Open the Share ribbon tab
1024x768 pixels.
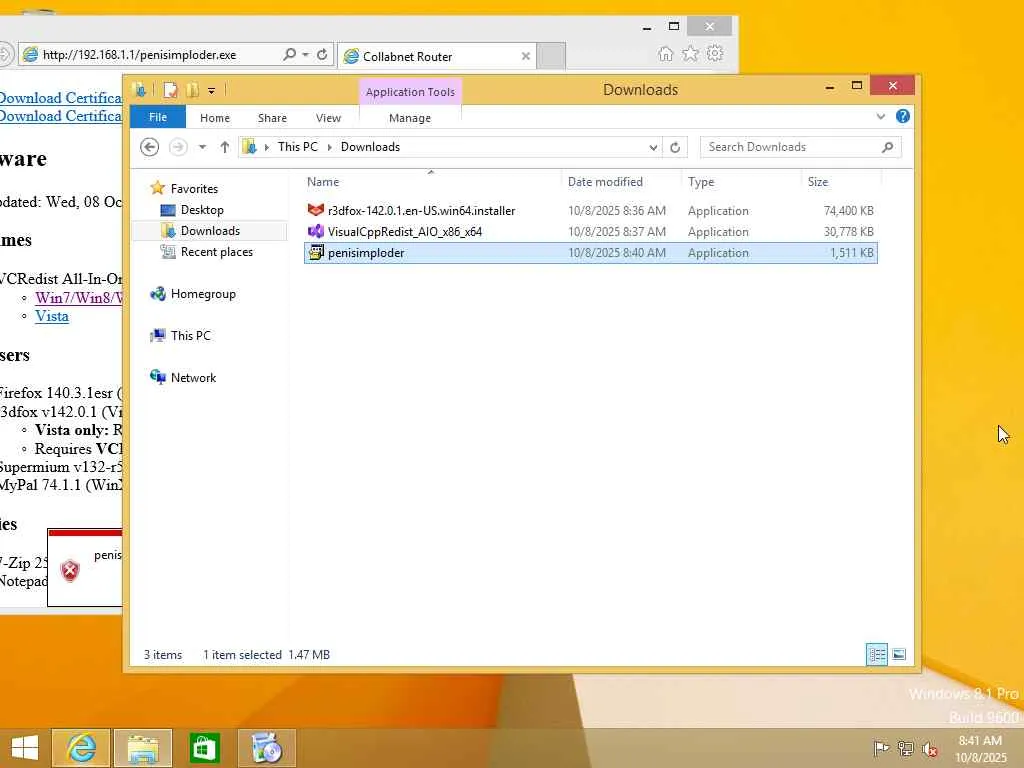[x=272, y=118]
